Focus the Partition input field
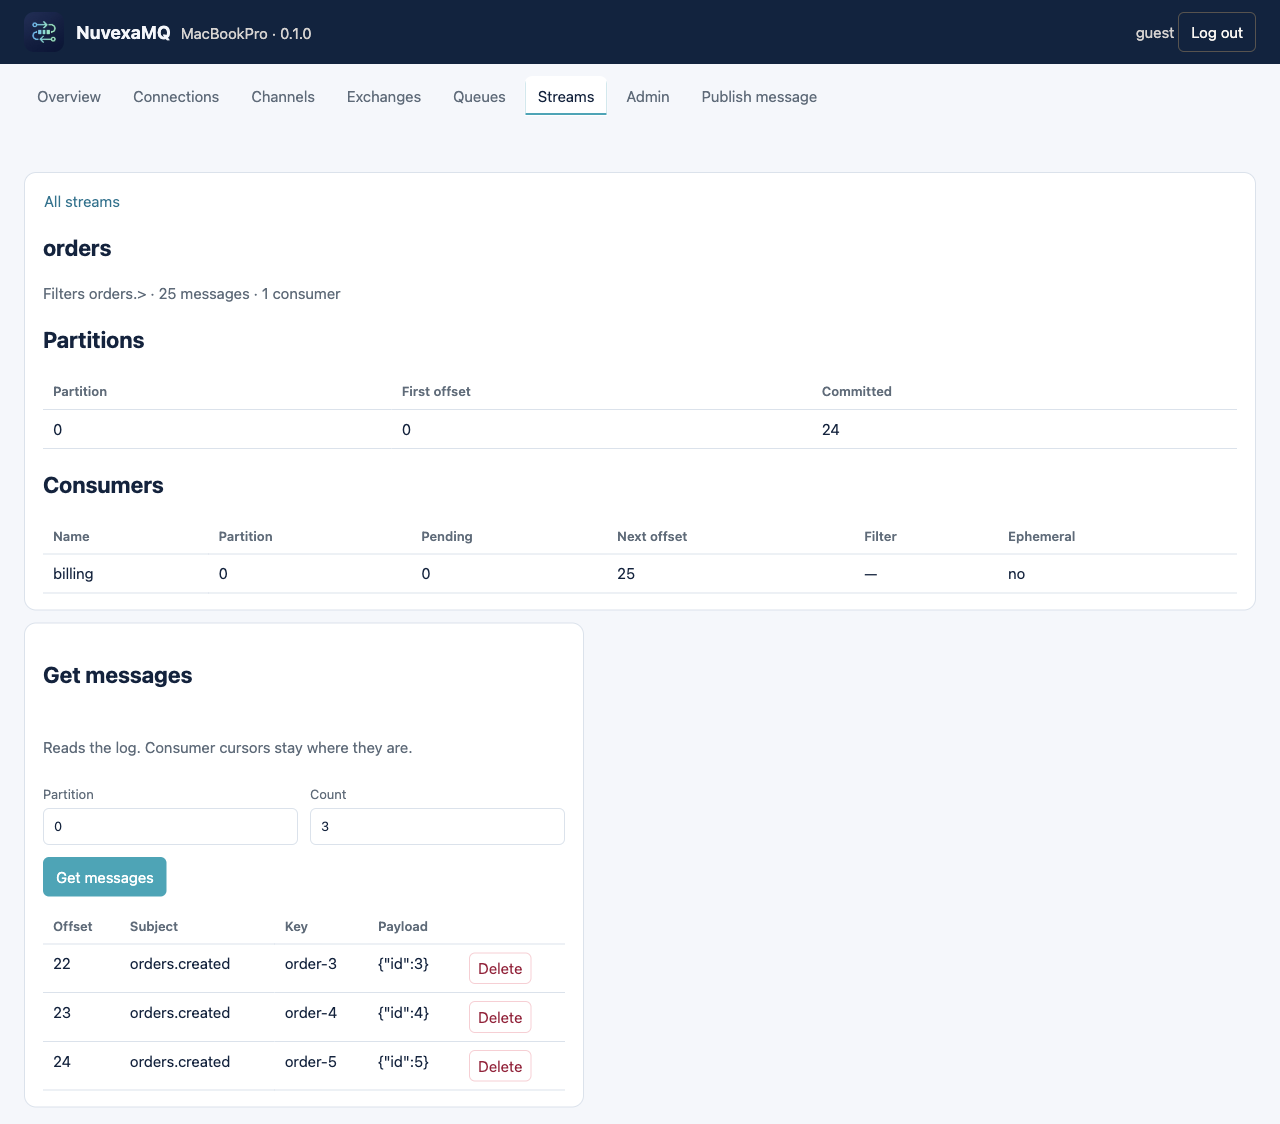Screen dimensions: 1280x1124 coord(170,827)
